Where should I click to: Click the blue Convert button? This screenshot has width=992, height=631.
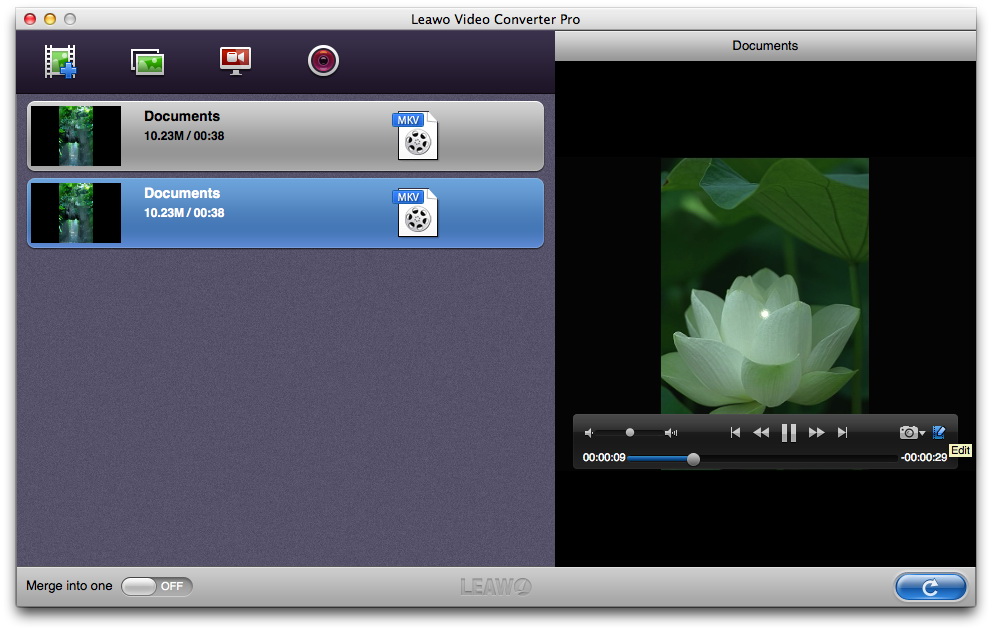pyautogui.click(x=931, y=587)
